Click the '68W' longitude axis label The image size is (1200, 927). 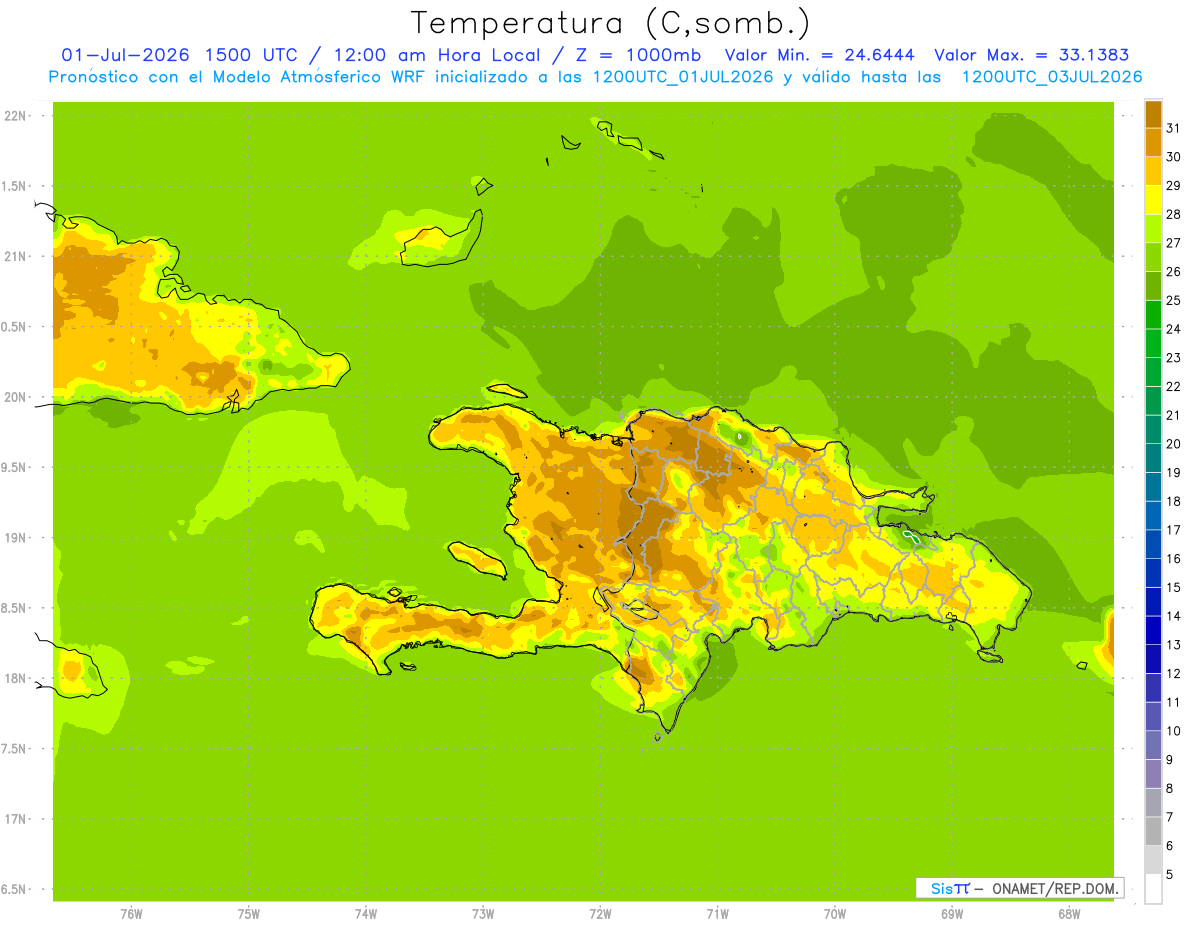(1069, 914)
